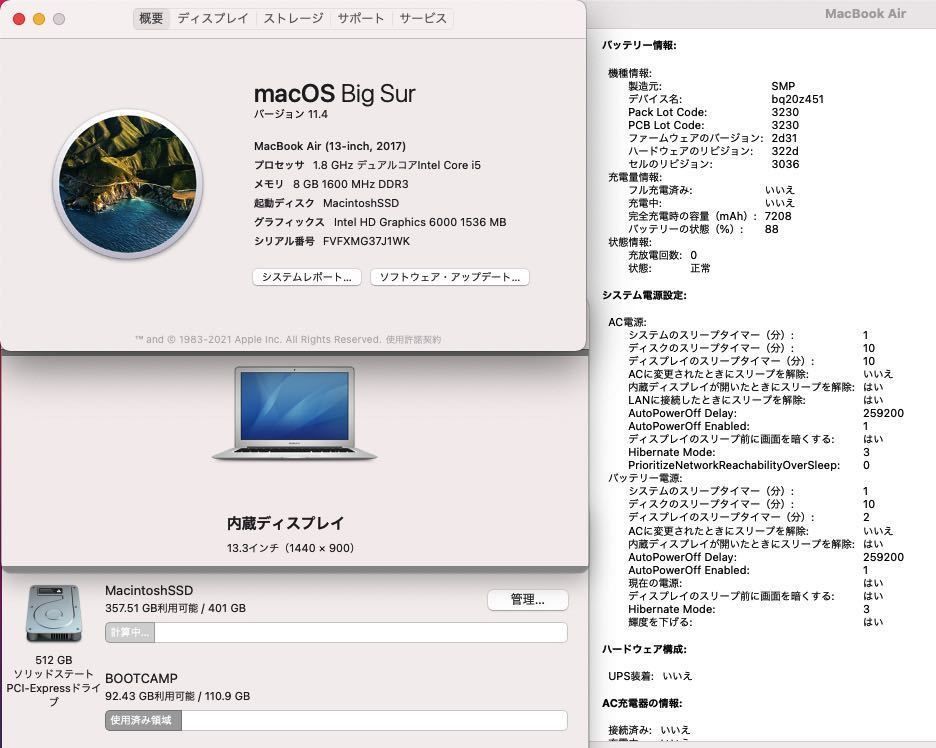The width and height of the screenshot is (936, 748).
Task: Click the 13.3インチ (1440 × 900) text
Action: point(290,548)
